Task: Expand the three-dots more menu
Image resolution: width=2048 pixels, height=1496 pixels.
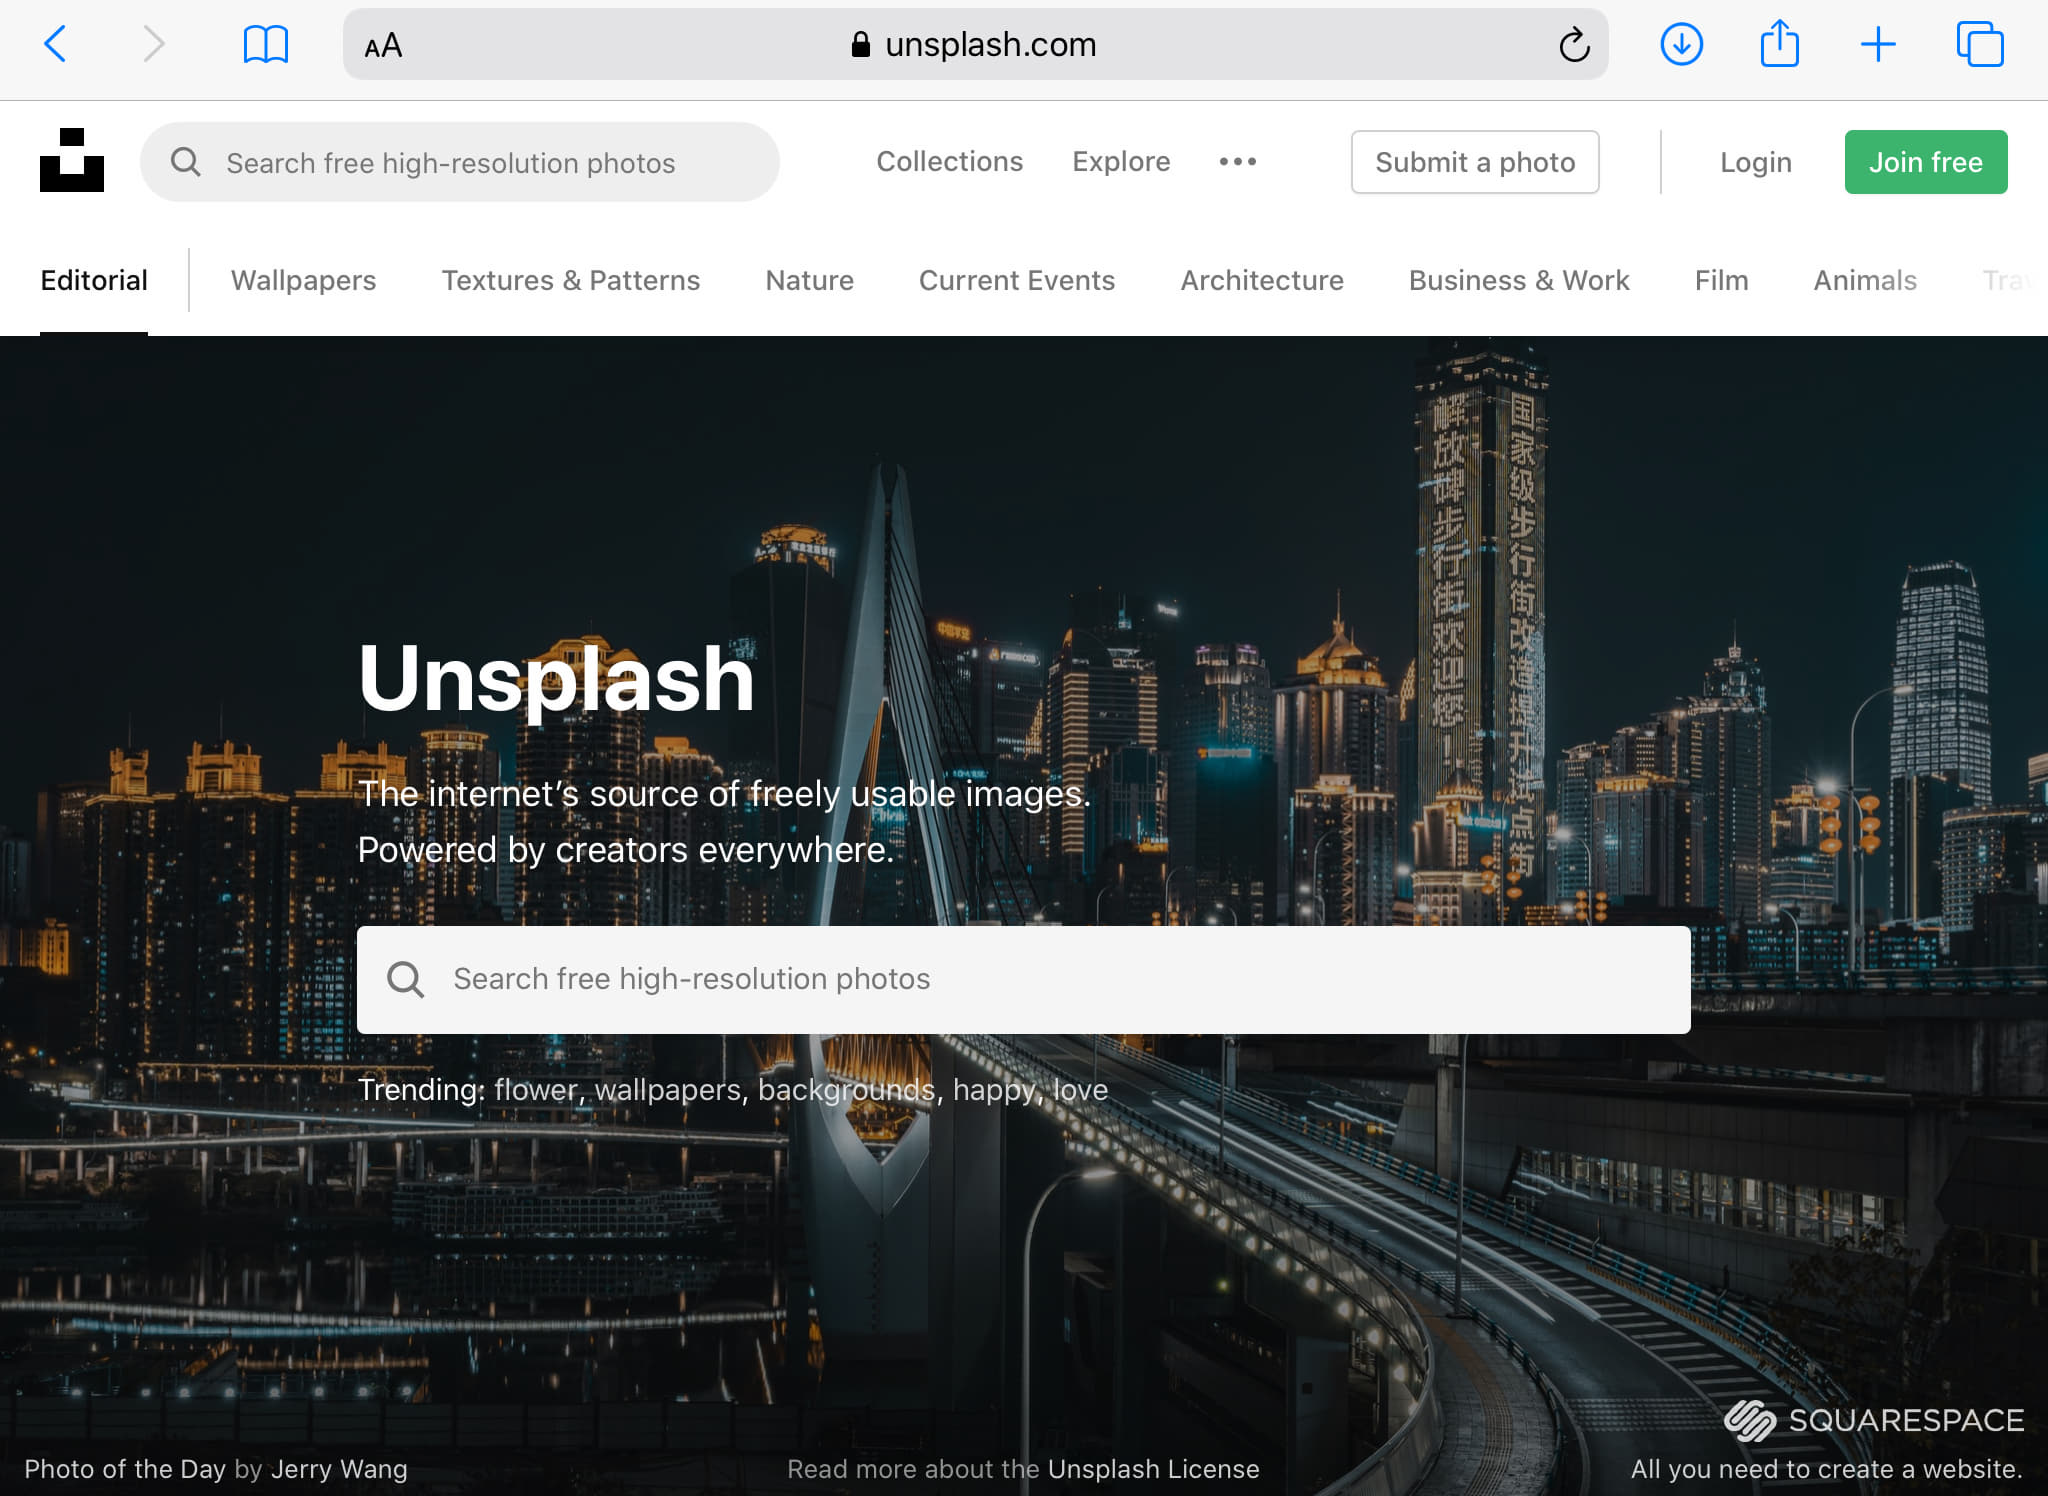Action: (1237, 161)
